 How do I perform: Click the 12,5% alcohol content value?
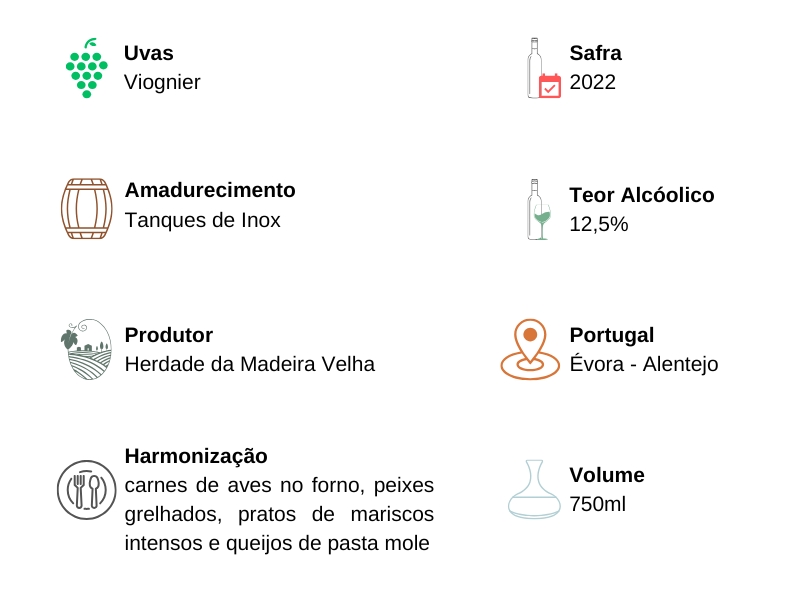[599, 224]
